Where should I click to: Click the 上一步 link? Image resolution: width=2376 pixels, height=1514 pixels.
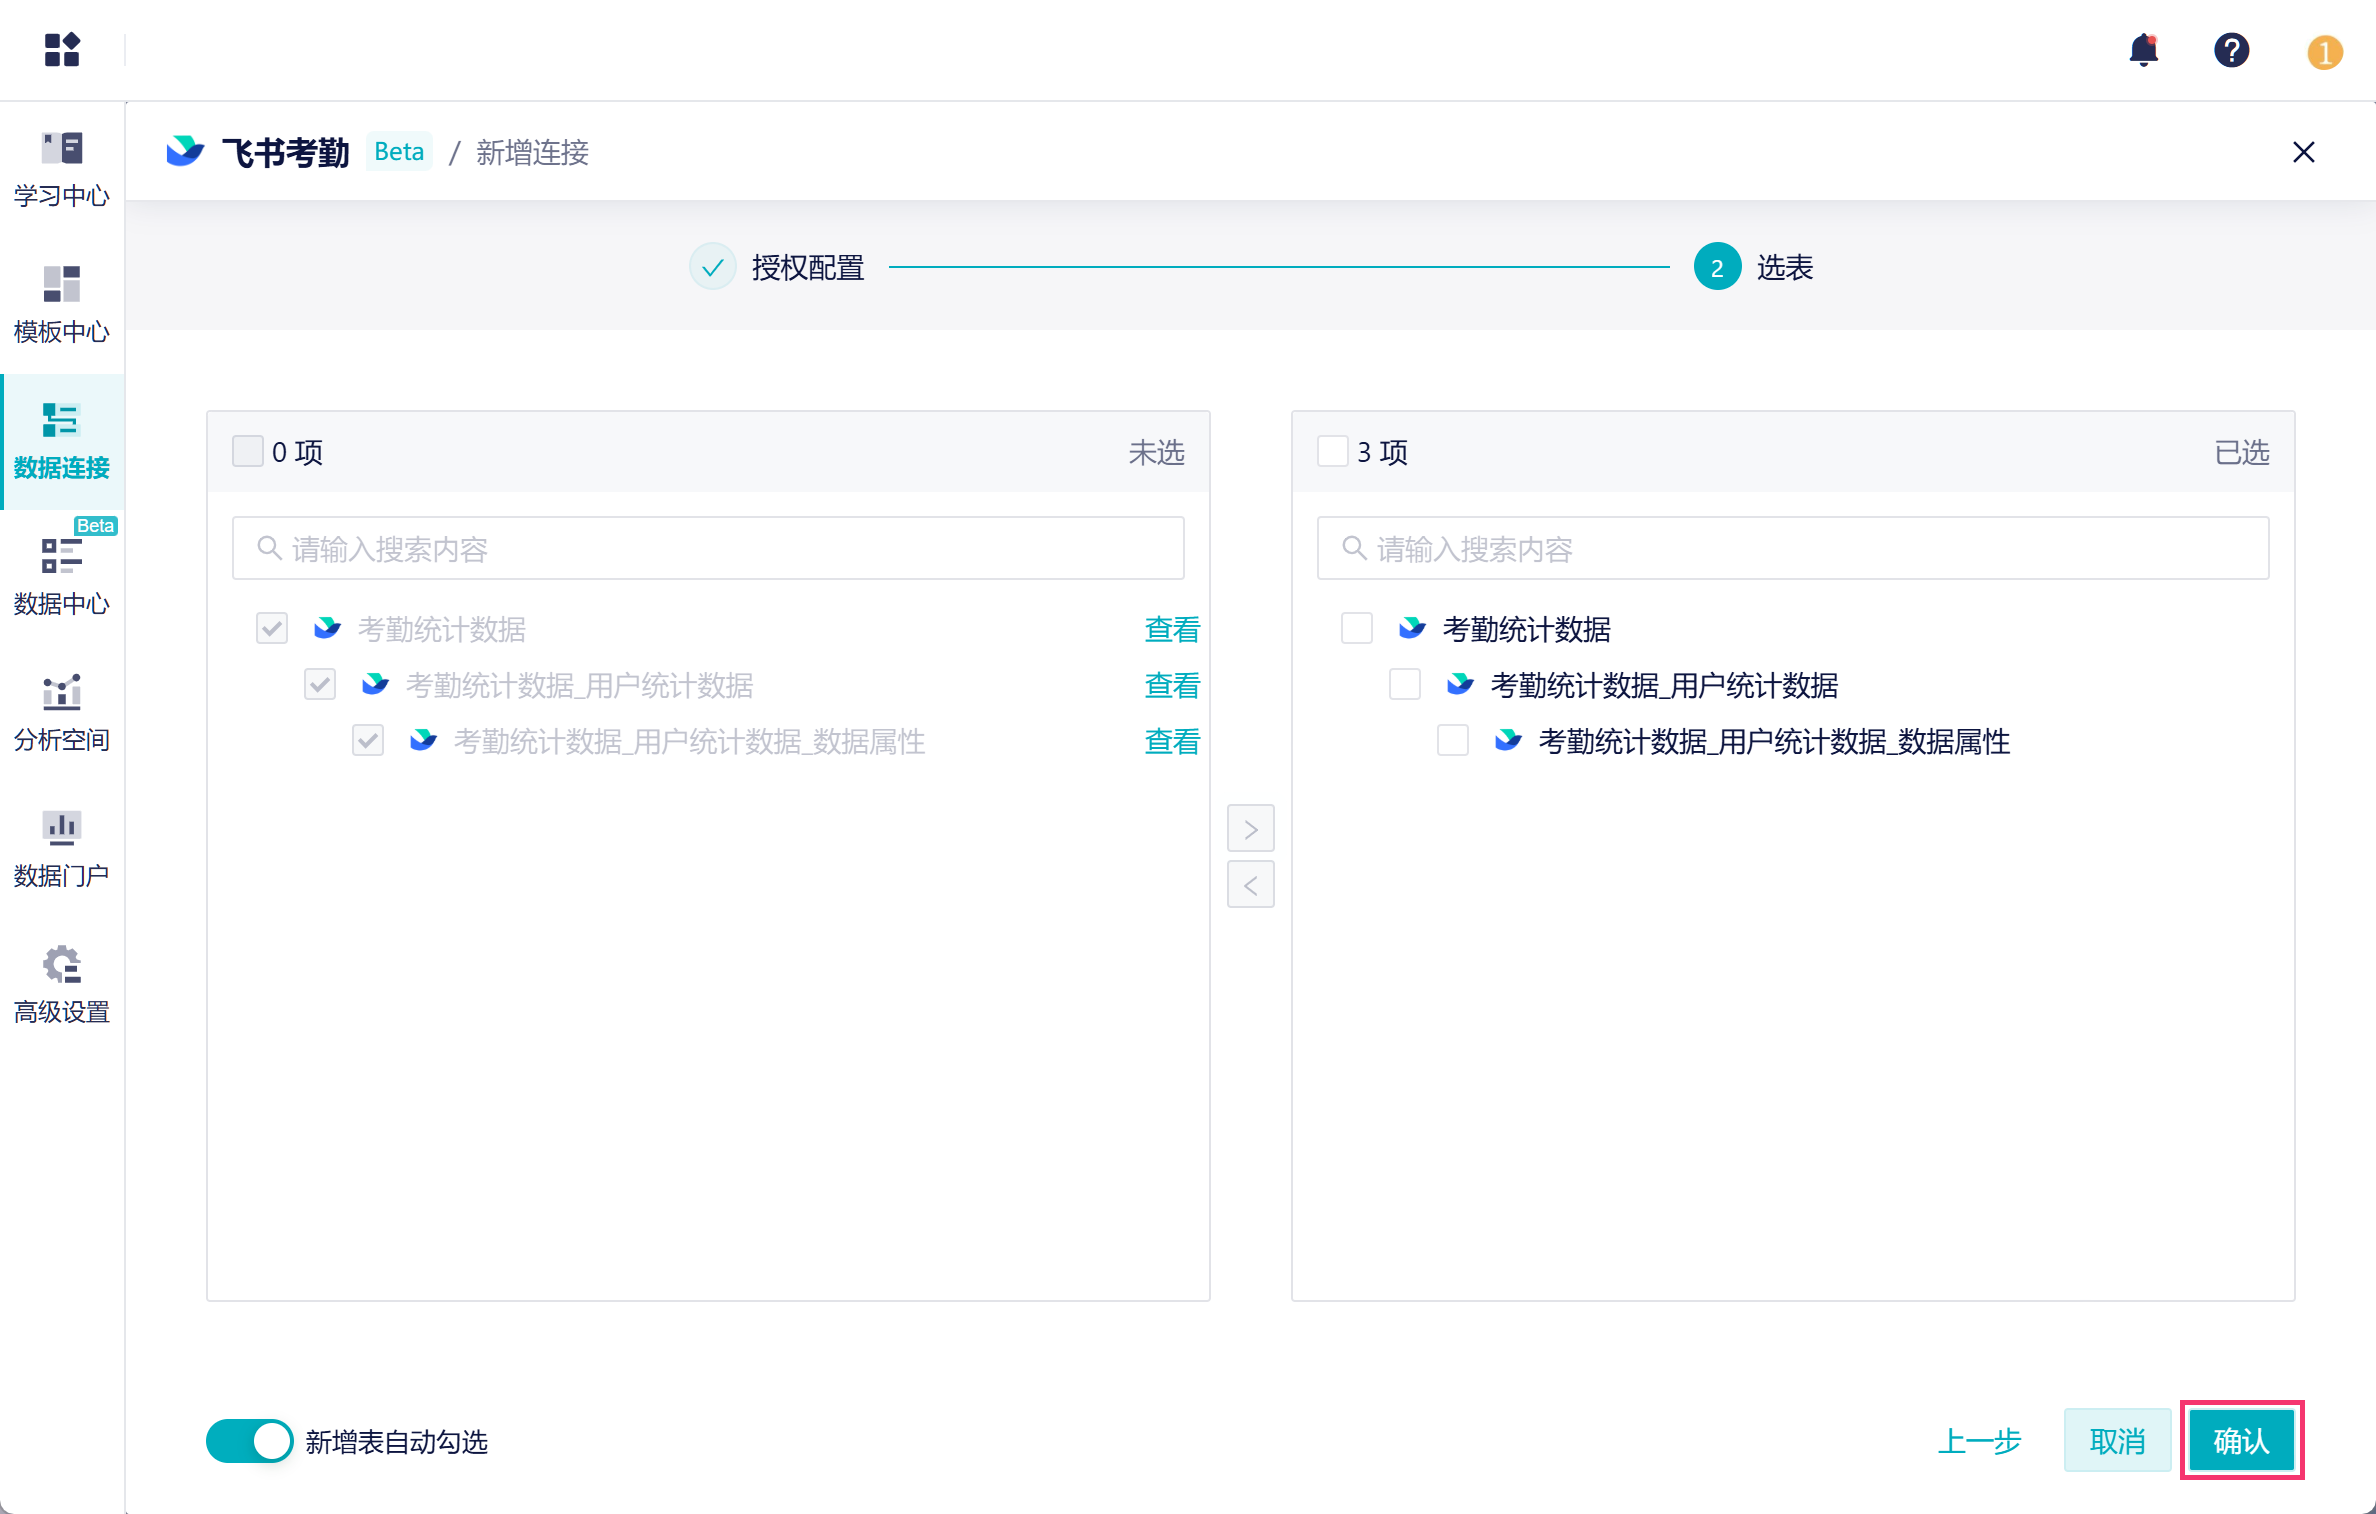coord(1979,1441)
